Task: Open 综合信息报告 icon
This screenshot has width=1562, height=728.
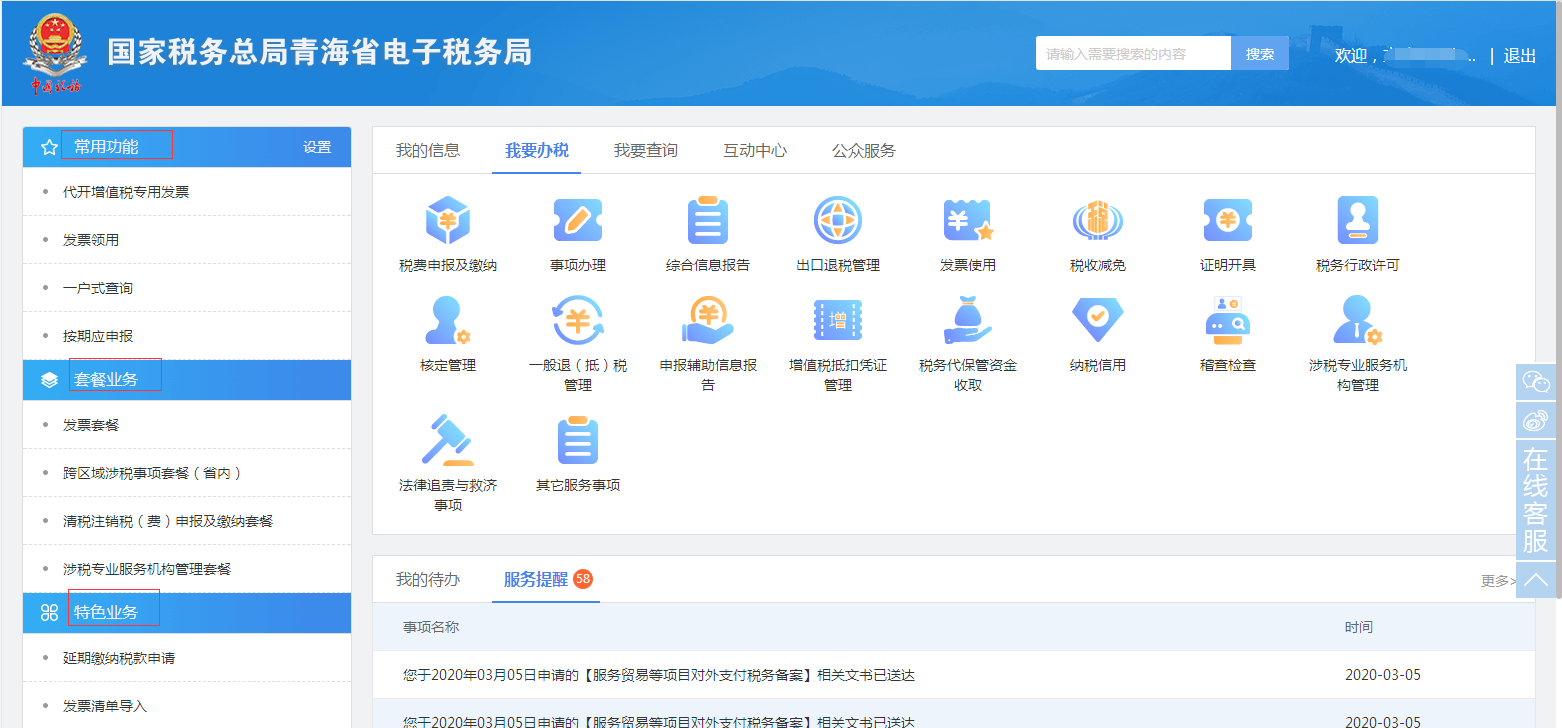Action: click(707, 221)
